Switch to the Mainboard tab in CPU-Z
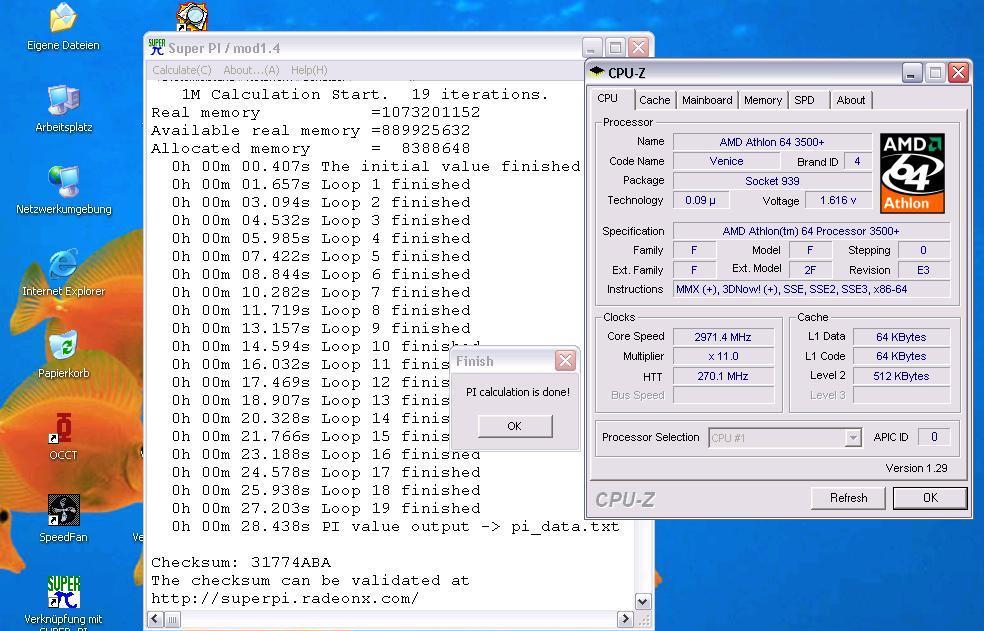This screenshot has height=631, width=984. click(x=707, y=100)
